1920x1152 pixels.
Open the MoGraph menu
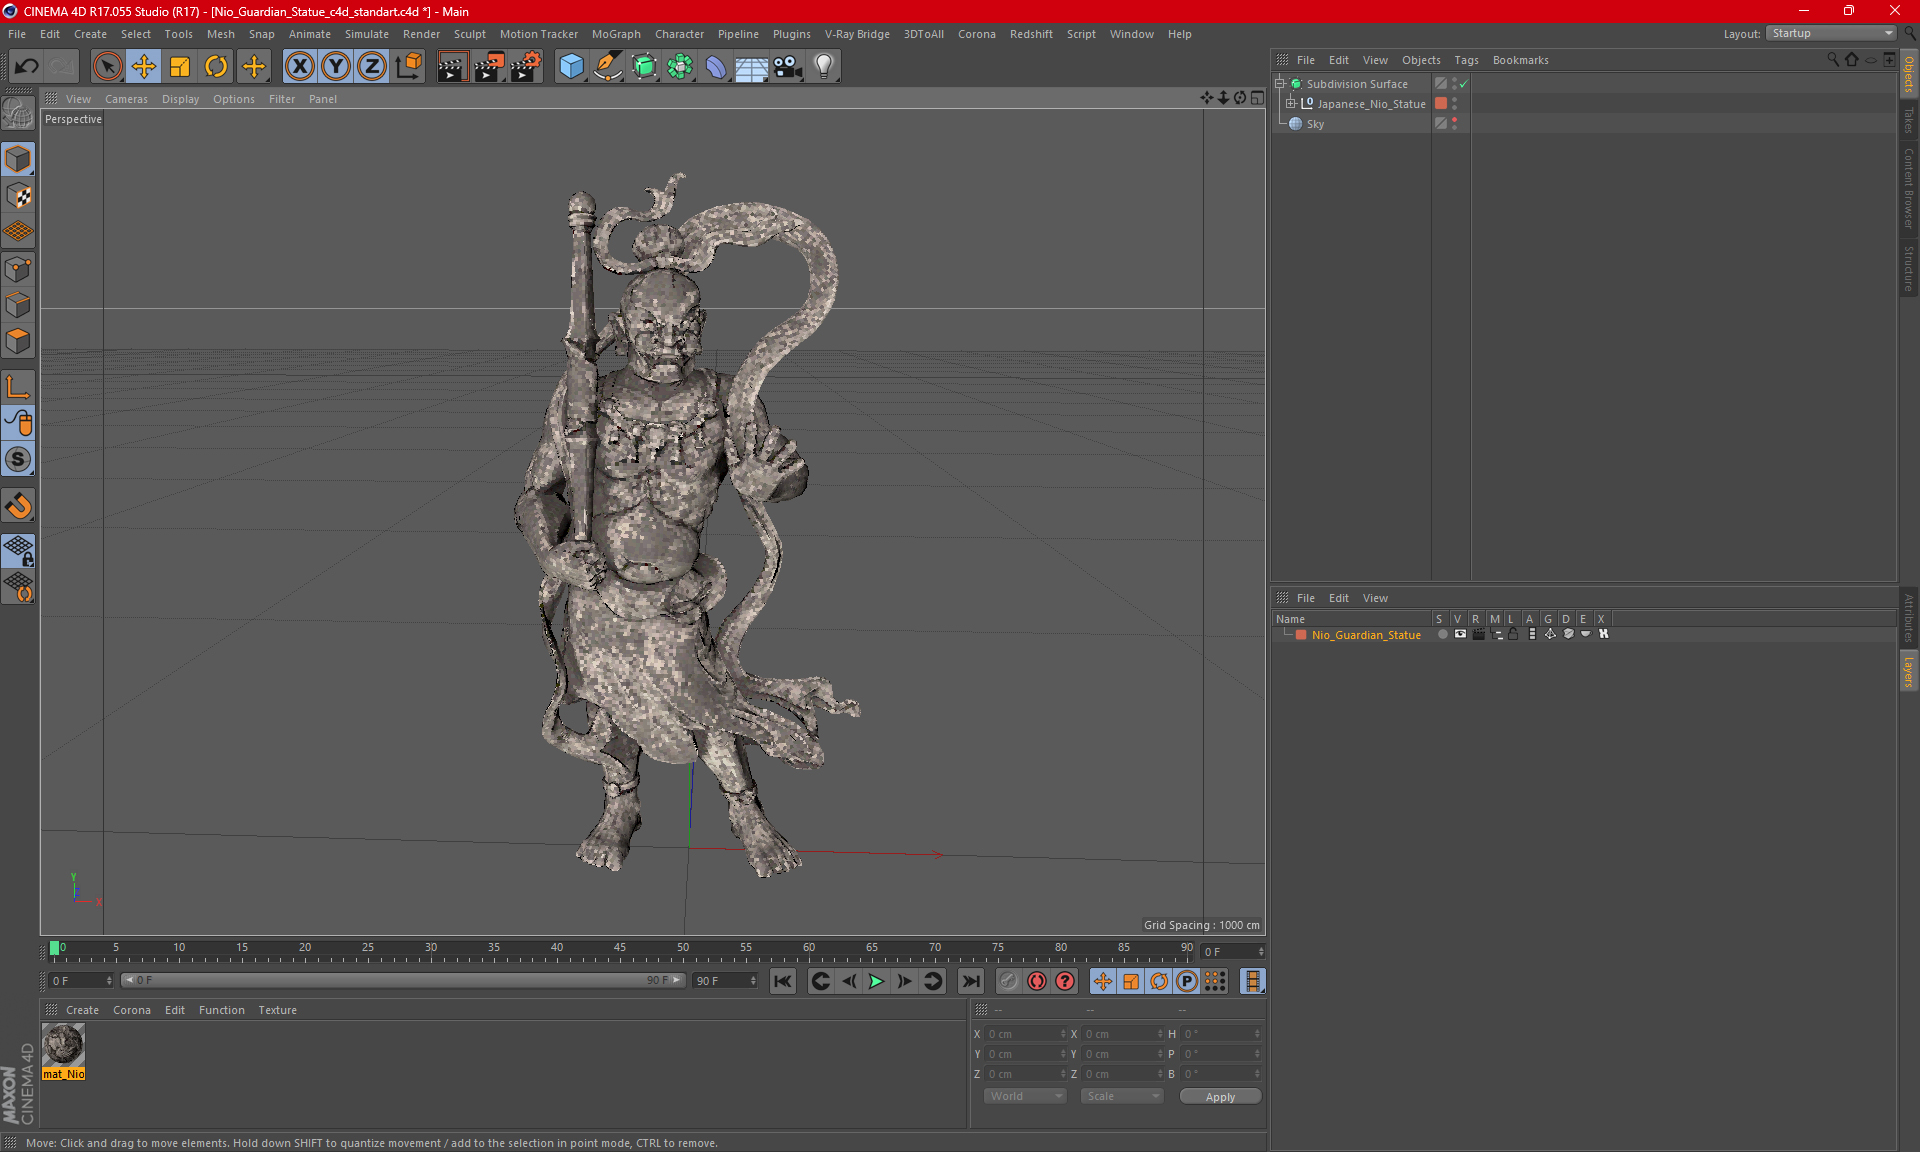click(616, 34)
